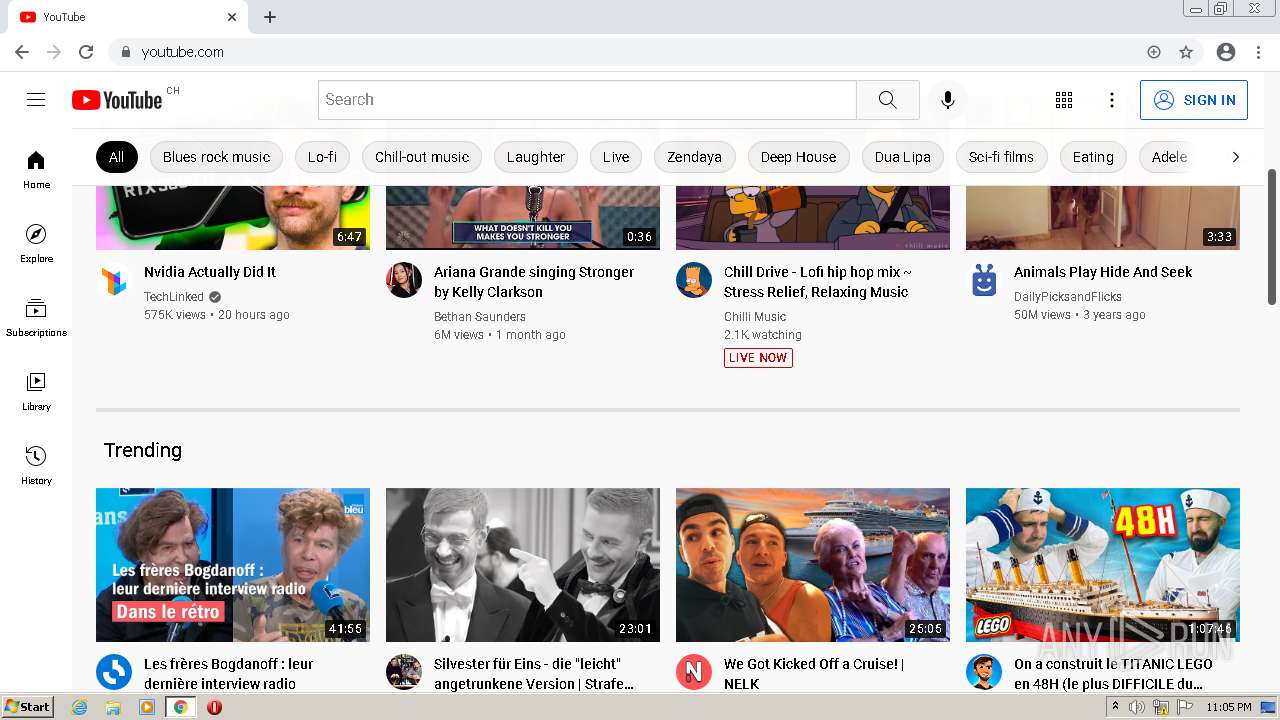Open file explorer from taskbar

(x=113, y=707)
